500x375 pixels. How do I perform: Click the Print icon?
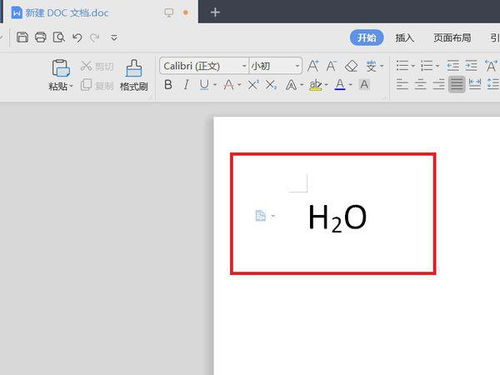[40, 37]
